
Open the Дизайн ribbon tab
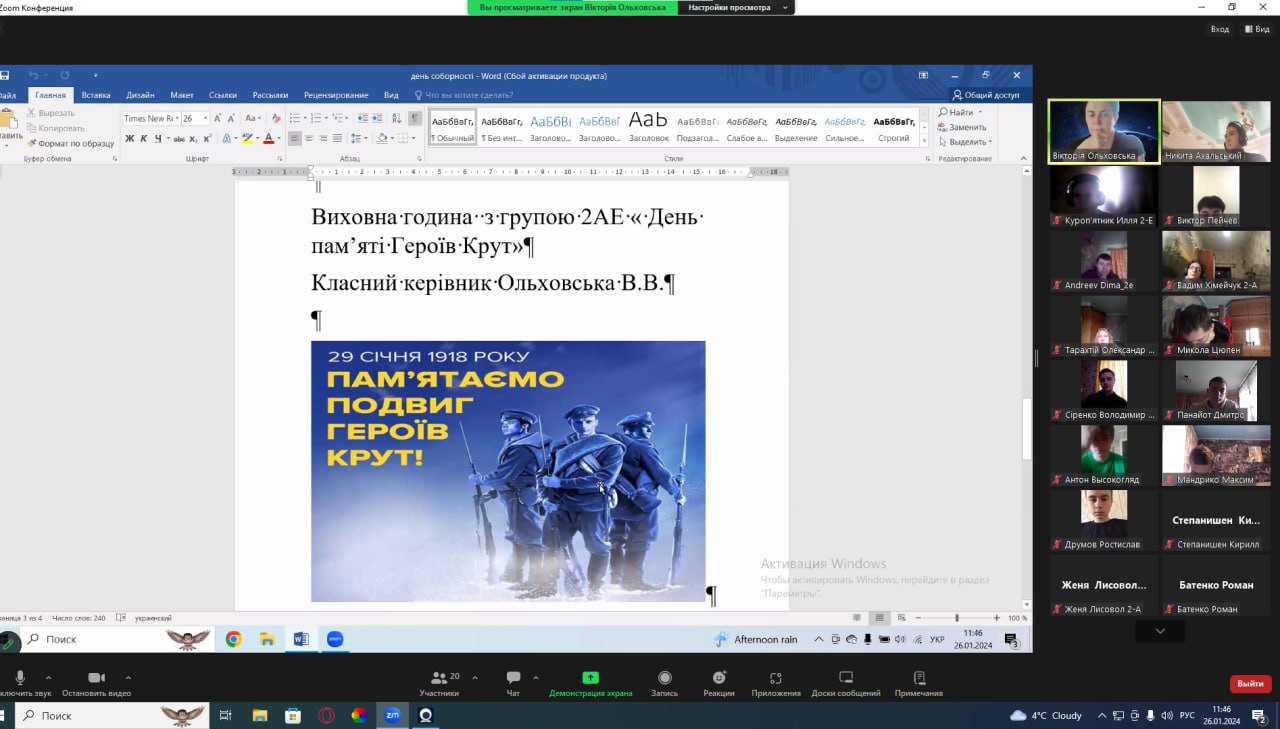[x=140, y=95]
